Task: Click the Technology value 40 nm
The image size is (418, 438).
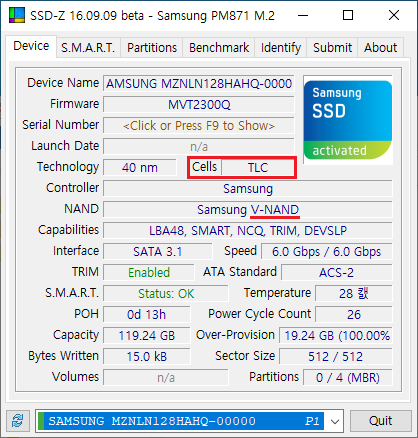Action: [140, 168]
